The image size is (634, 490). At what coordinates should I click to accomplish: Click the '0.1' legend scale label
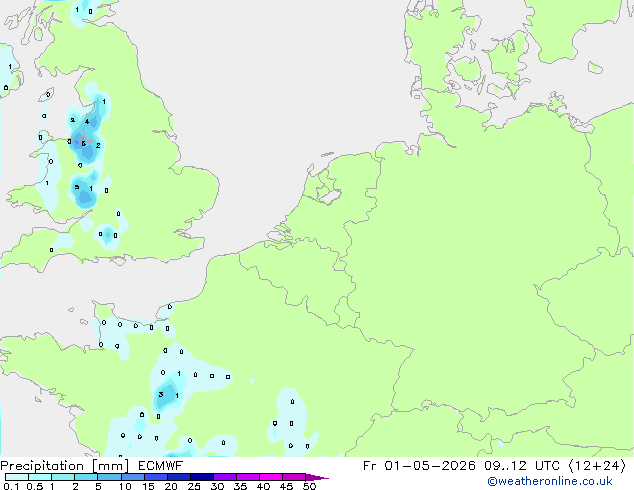point(11,486)
